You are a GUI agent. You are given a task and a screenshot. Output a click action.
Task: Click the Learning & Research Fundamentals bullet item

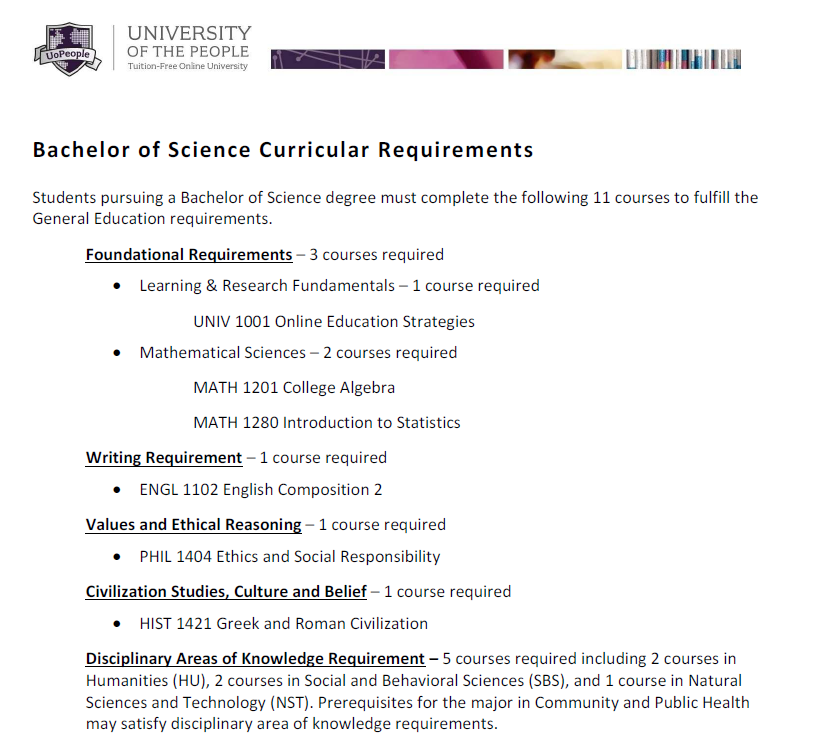point(339,286)
